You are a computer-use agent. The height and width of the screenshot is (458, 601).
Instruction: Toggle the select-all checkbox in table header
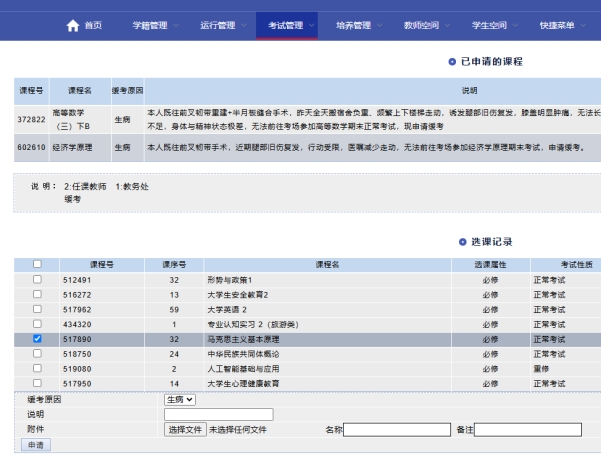(x=37, y=264)
